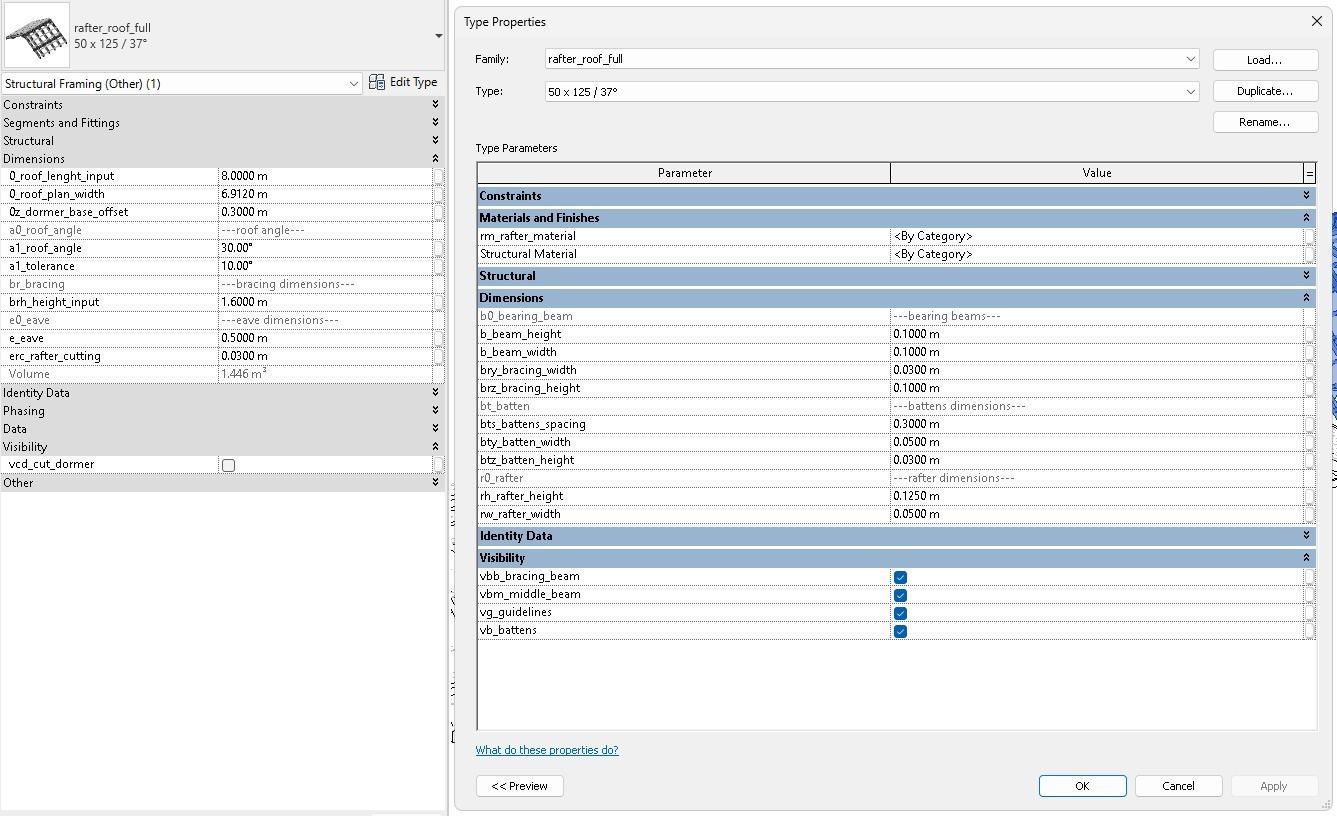Open the 'What do these properties do?' link
This screenshot has height=816, width=1337.
pyautogui.click(x=547, y=750)
